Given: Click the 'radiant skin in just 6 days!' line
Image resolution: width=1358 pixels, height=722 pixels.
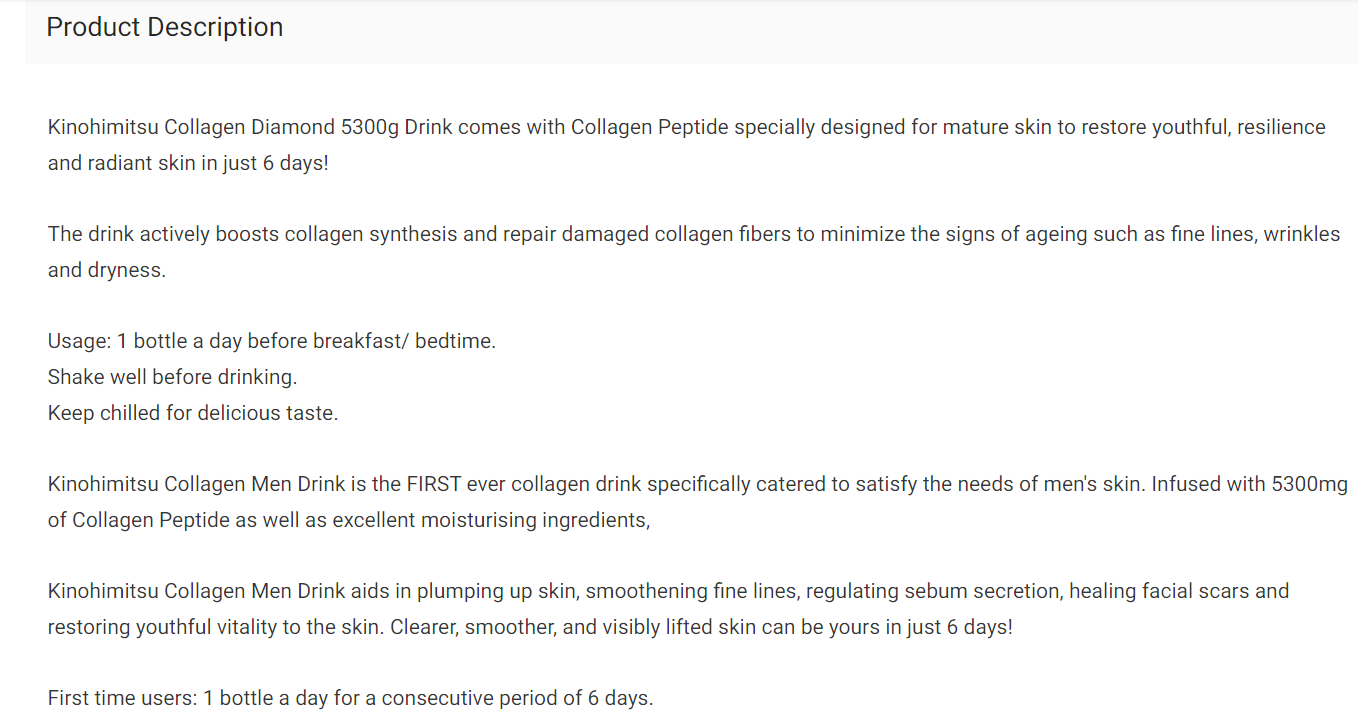Looking at the screenshot, I should point(188,163).
